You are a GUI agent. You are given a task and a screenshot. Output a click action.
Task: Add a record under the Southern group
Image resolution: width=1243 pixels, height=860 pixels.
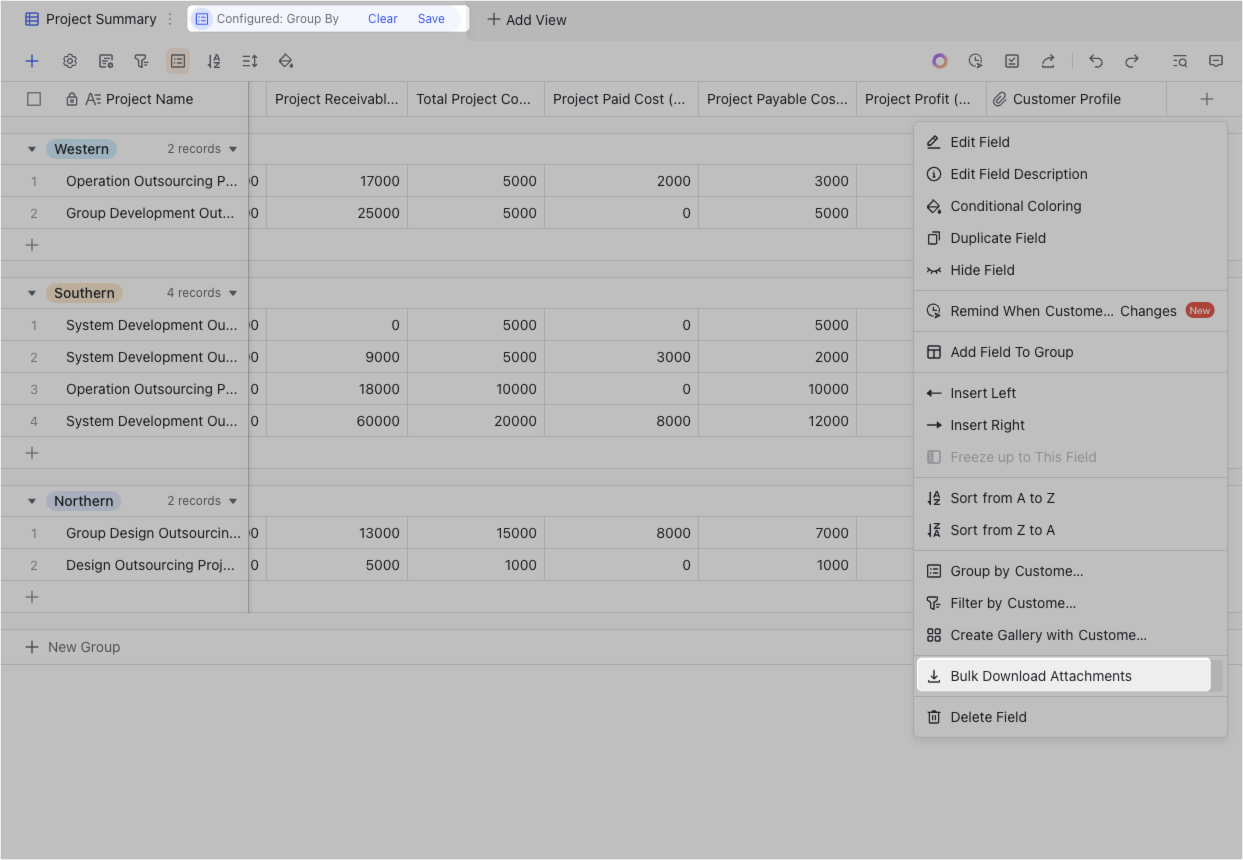32,453
